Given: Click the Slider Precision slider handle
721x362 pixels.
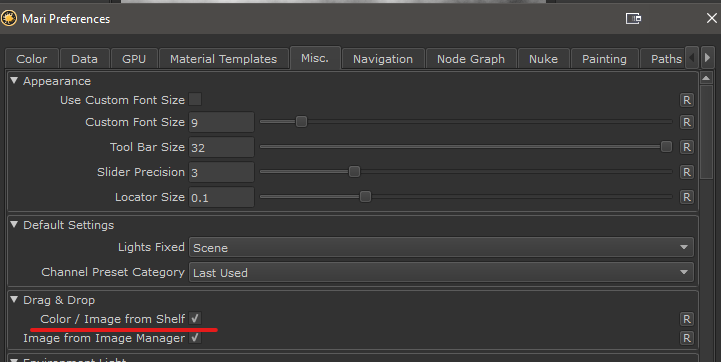Looking at the screenshot, I should pyautogui.click(x=354, y=172).
